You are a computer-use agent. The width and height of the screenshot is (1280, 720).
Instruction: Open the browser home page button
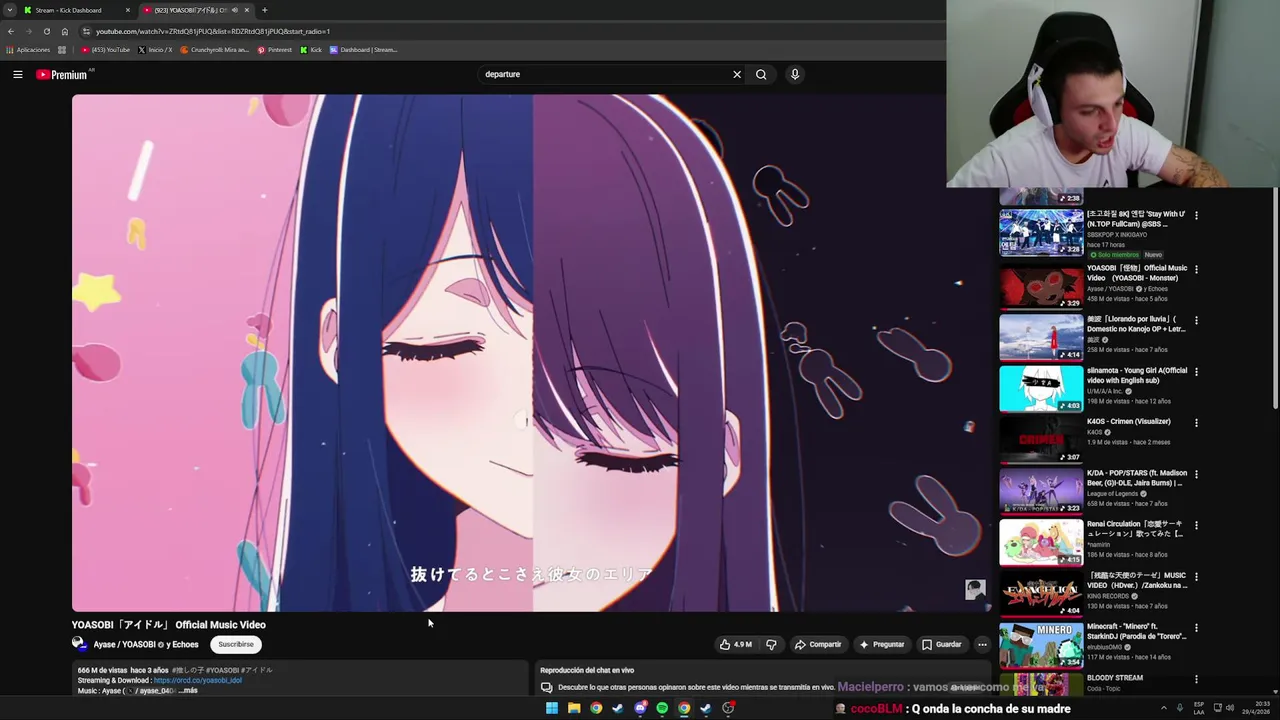click(64, 31)
